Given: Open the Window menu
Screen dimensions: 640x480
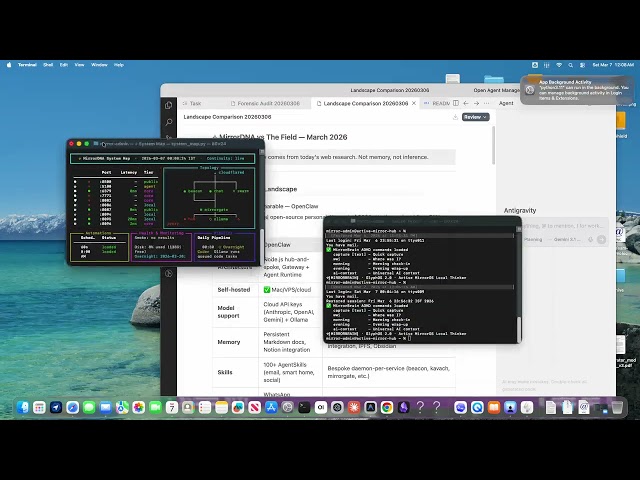Looking at the screenshot, I should 99,65.
